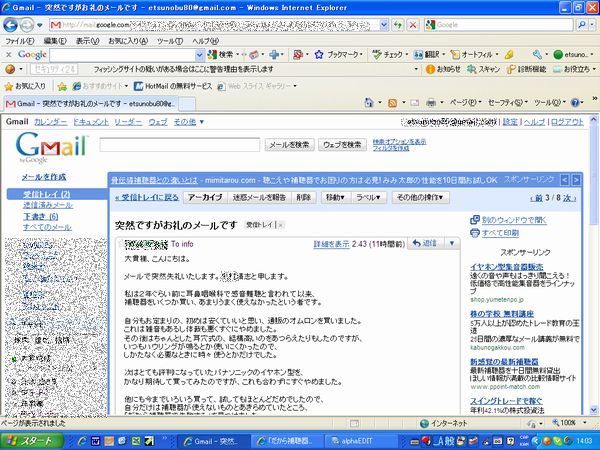
Task: Click in the Gmail search input field
Action: click(x=180, y=145)
